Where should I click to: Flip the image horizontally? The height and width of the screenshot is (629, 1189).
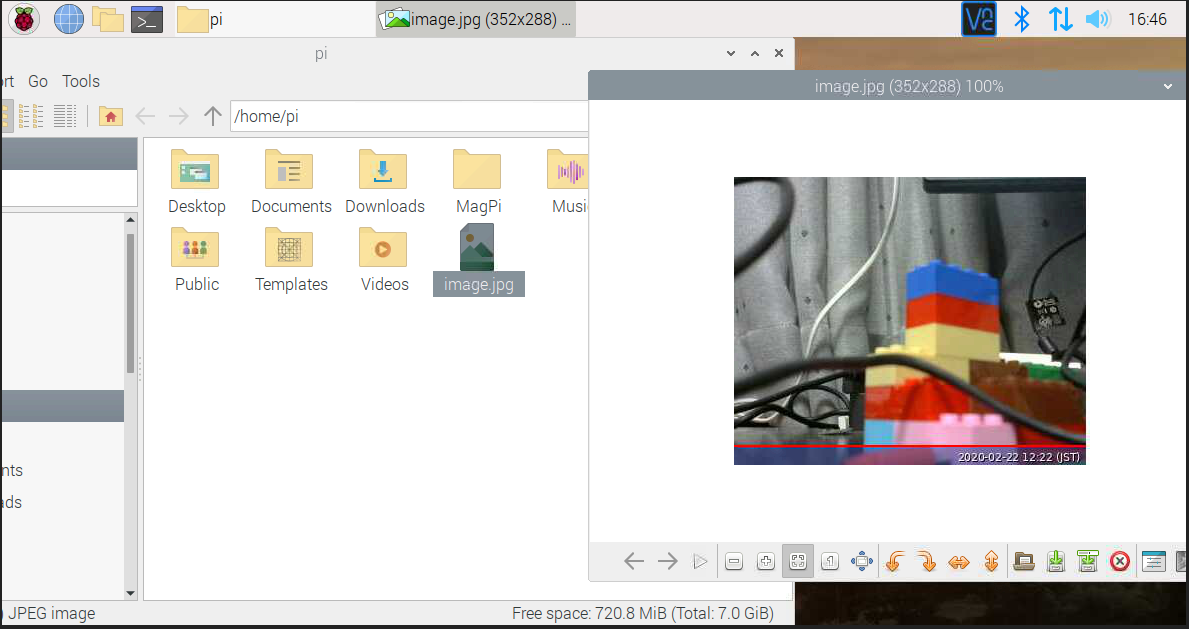[x=958, y=562]
